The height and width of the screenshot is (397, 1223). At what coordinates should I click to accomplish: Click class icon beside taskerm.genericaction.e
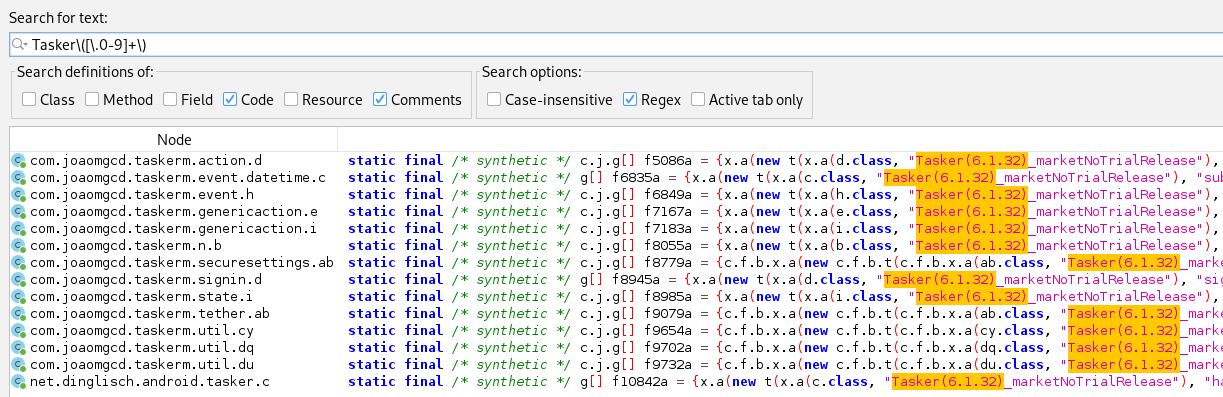18,211
